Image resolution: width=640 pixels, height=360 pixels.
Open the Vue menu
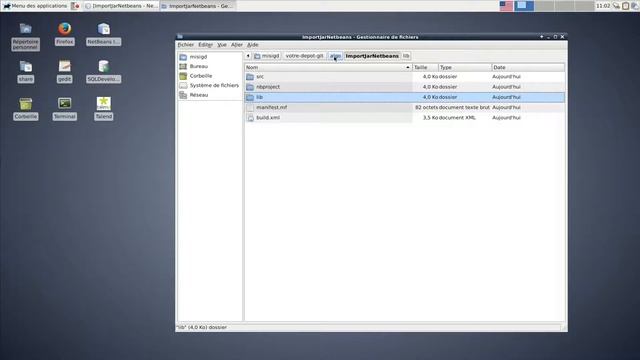tap(222, 44)
